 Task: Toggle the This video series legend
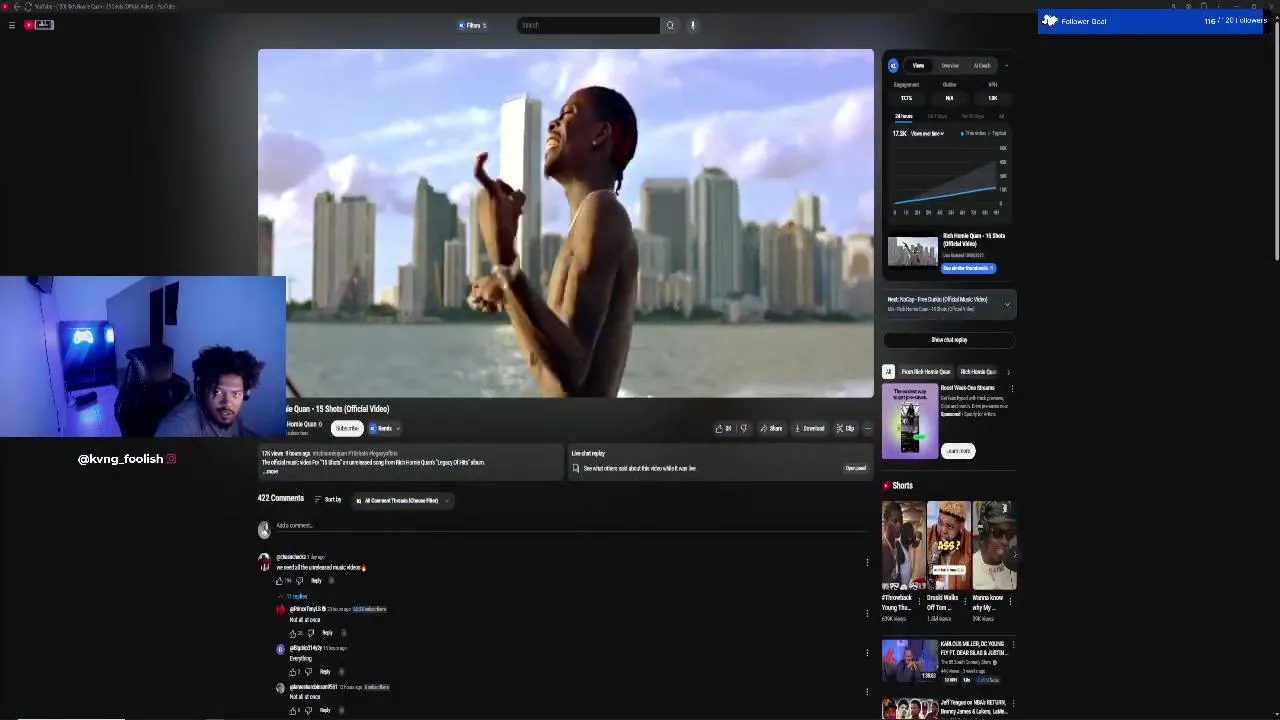click(973, 133)
